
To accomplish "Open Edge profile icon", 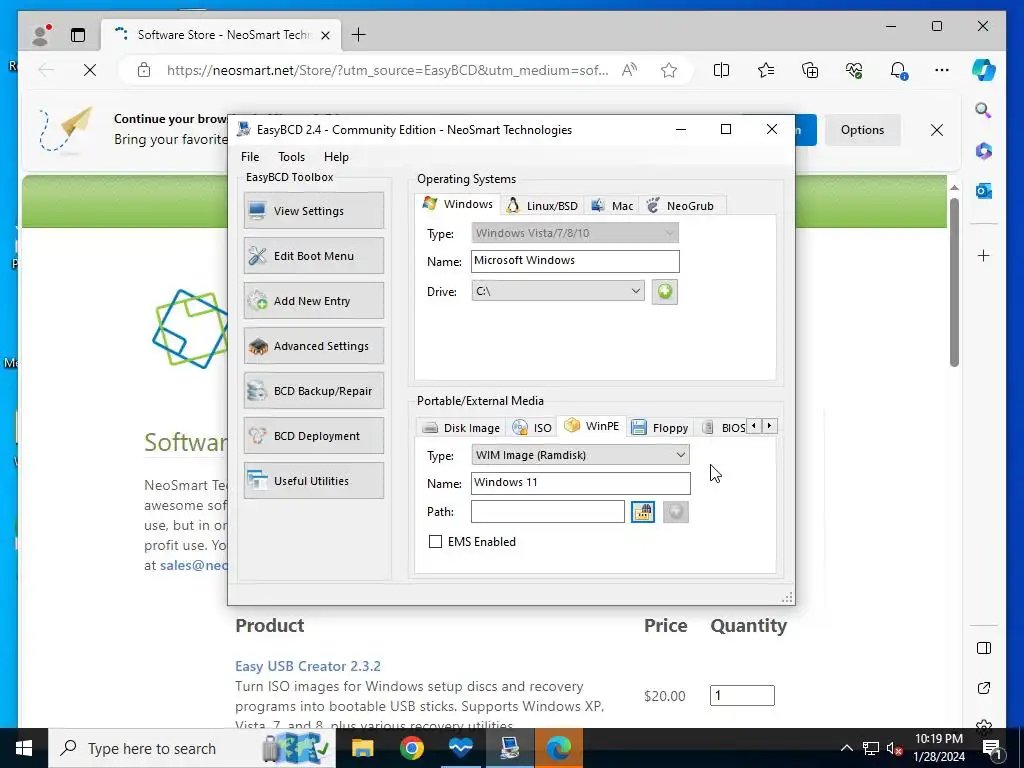I will pos(41,35).
